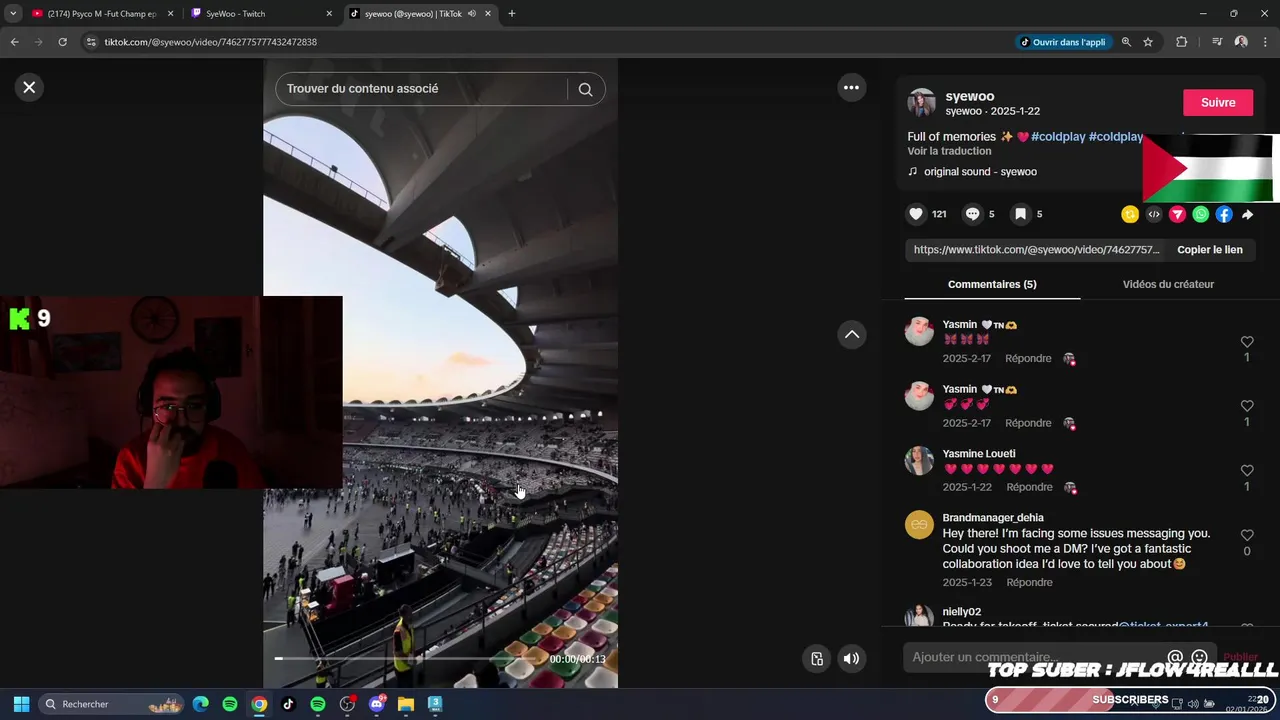
Task: Click the embed code icon
Action: (1154, 214)
